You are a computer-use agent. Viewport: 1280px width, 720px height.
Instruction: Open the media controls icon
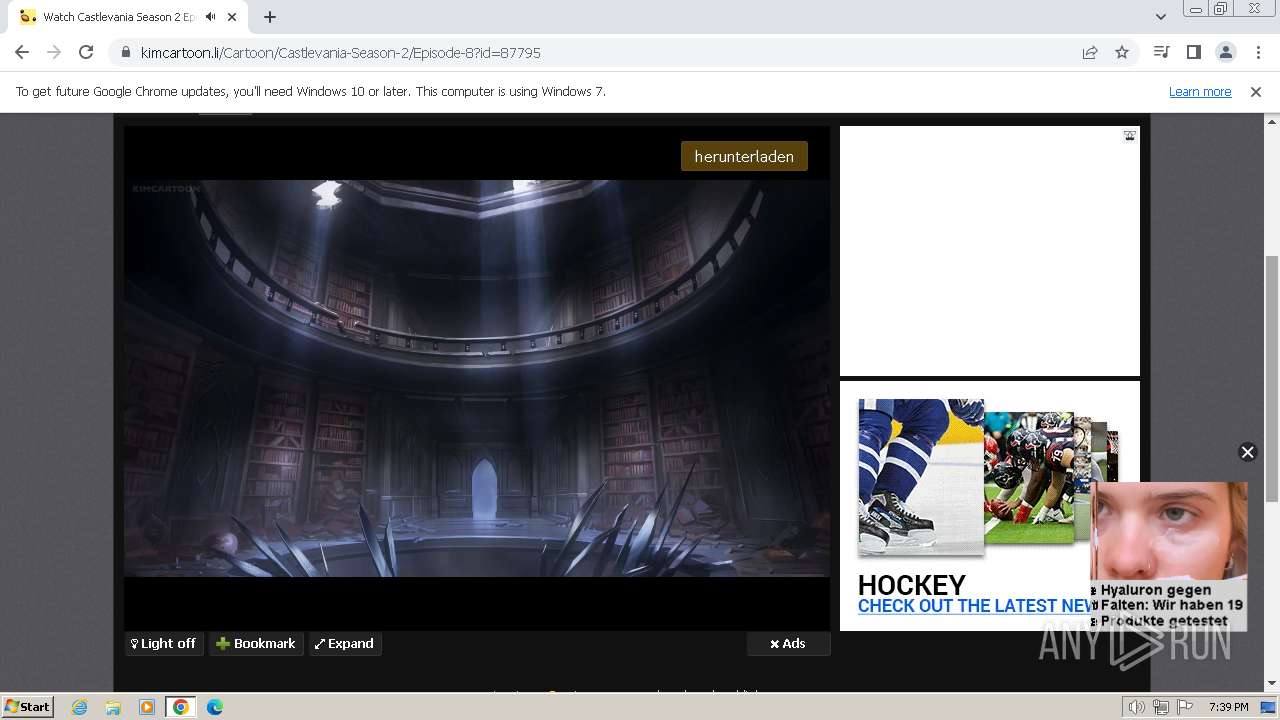coord(1161,53)
